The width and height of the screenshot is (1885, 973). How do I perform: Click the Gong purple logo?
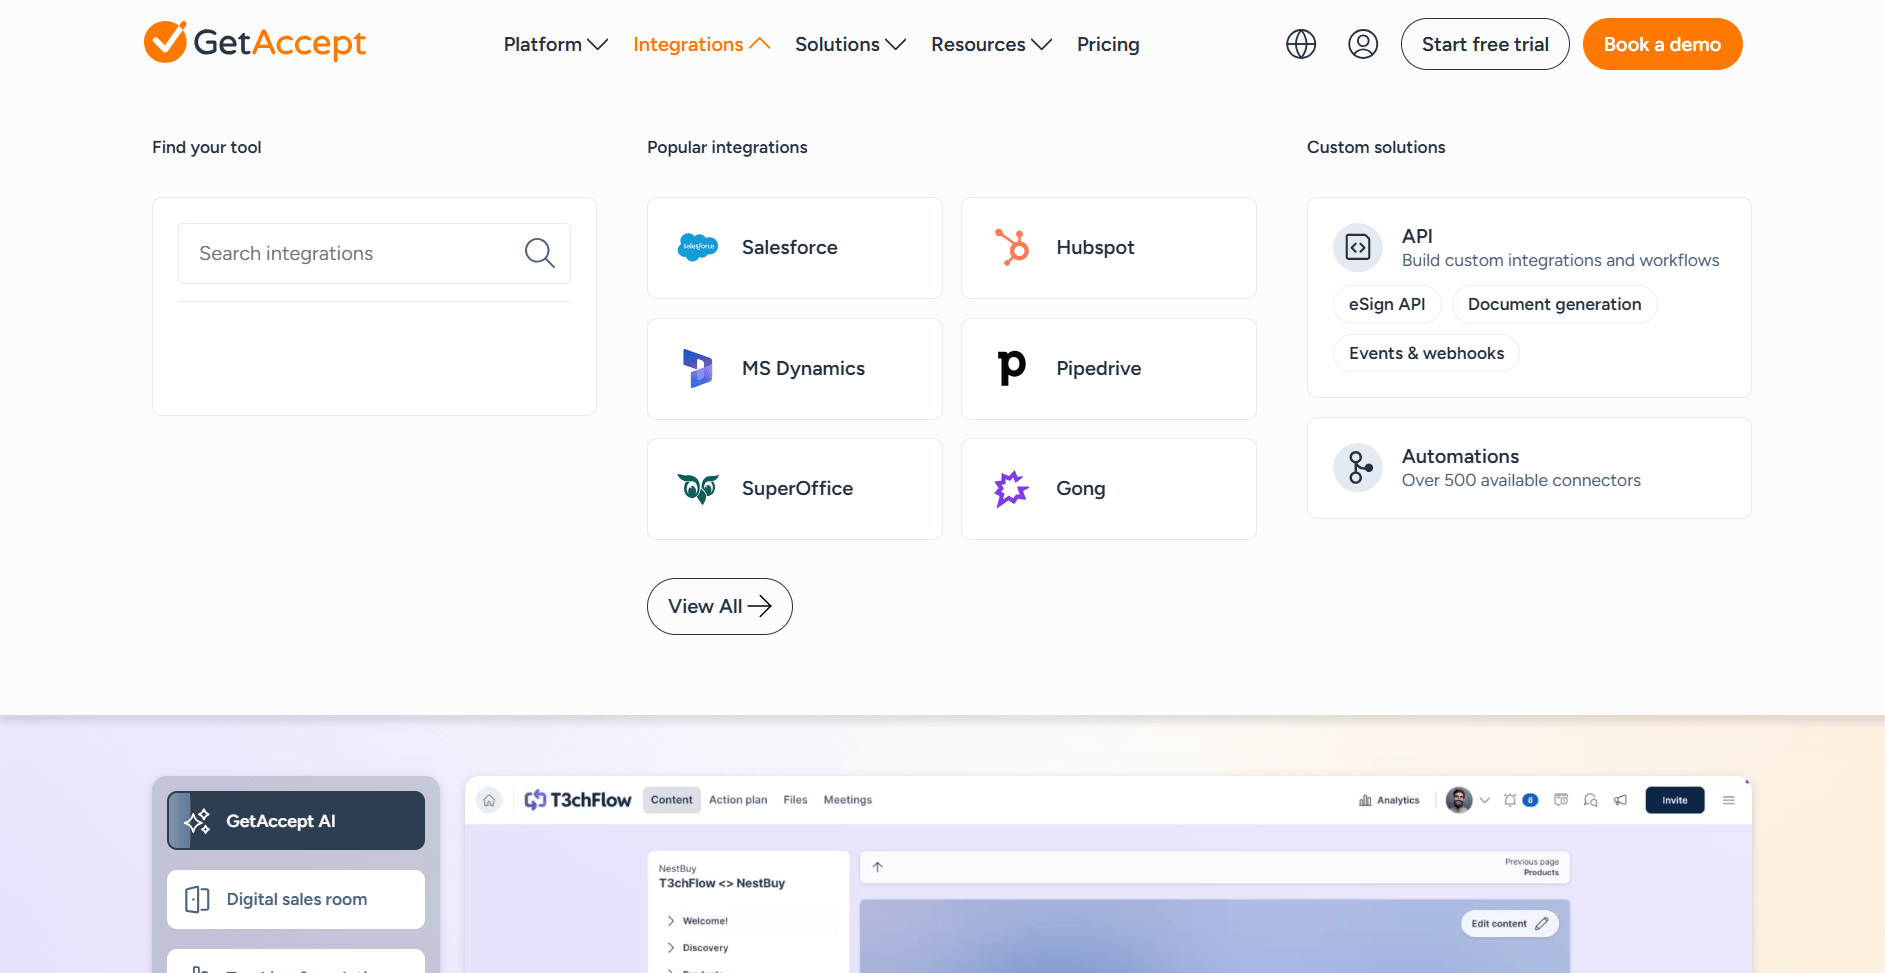1011,488
